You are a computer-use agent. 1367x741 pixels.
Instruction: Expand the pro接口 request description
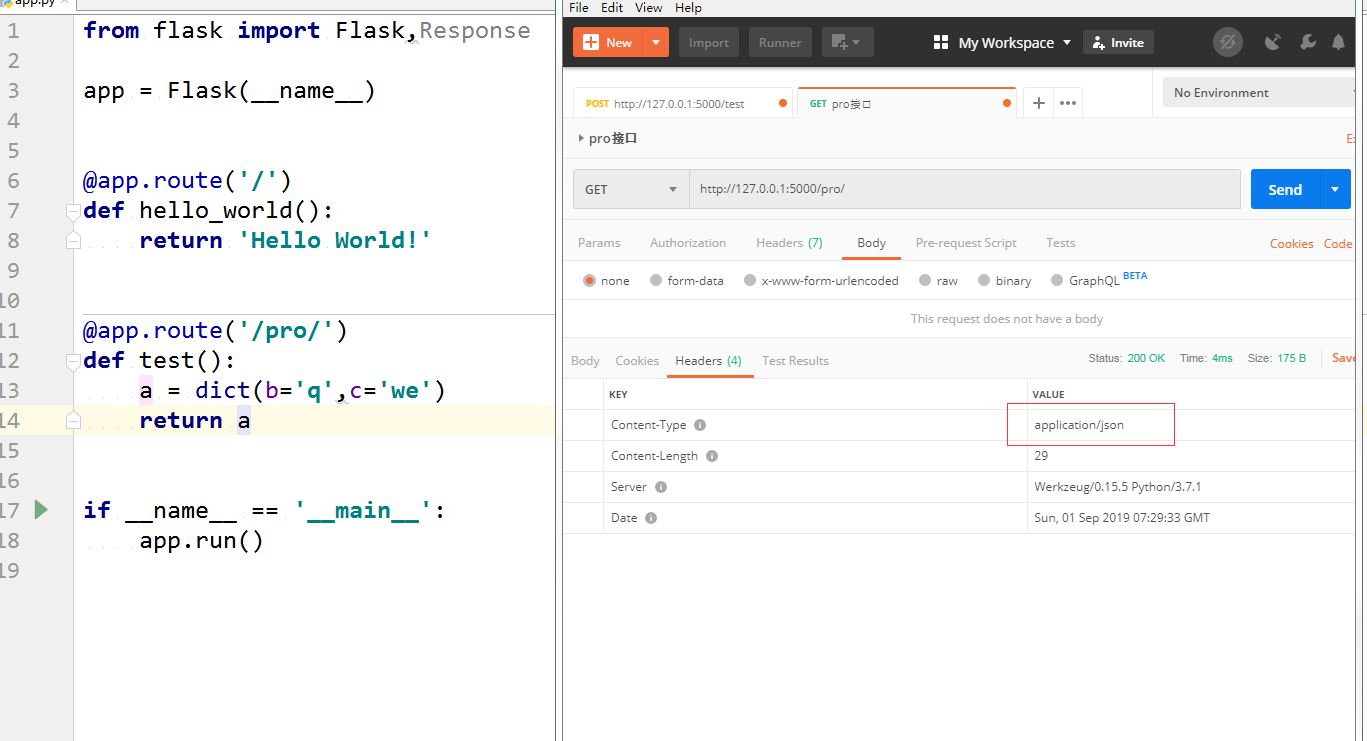(x=581, y=138)
